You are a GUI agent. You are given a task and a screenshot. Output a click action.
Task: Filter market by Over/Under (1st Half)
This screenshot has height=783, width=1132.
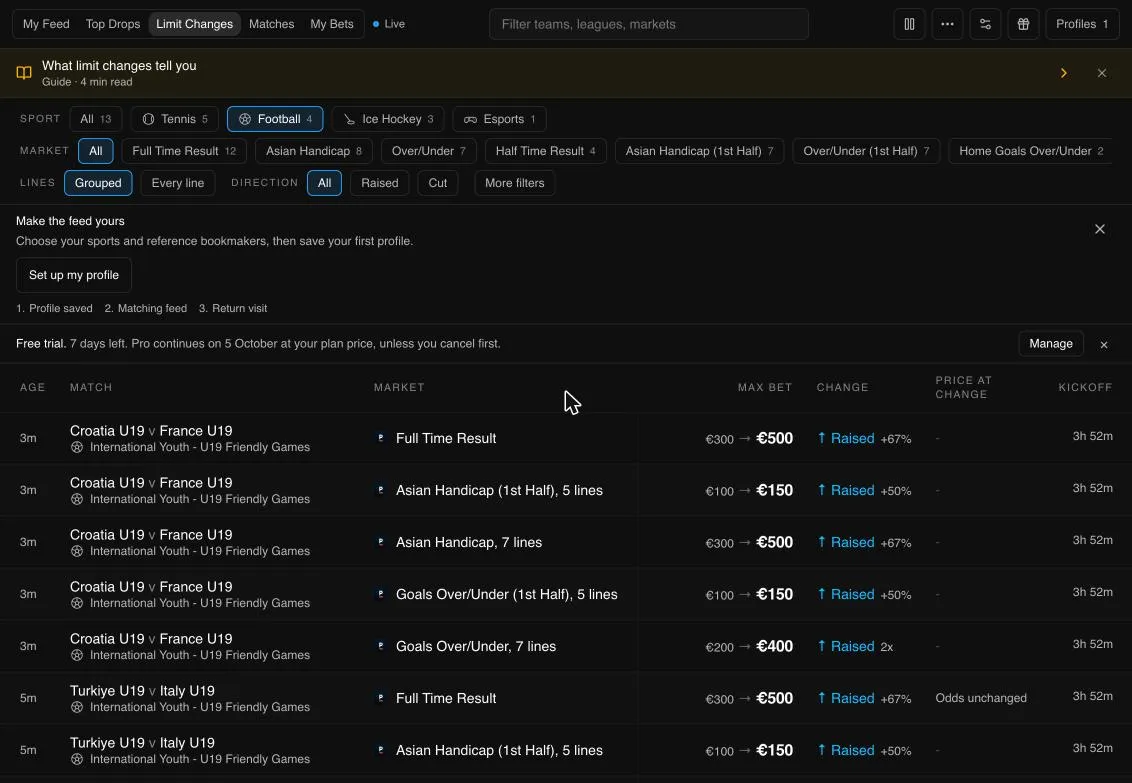point(866,151)
